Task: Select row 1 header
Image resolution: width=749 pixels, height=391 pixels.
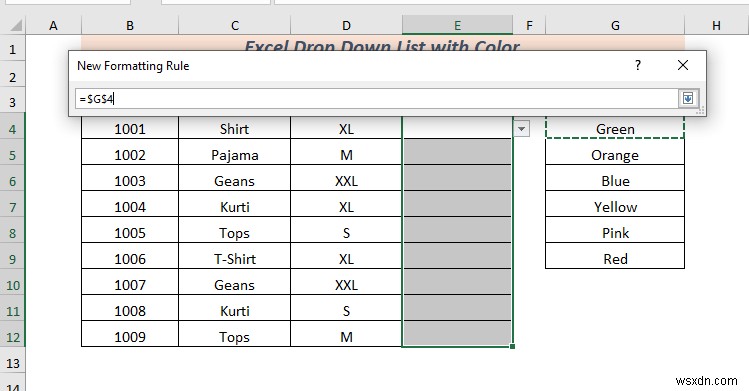Action: pyautogui.click(x=12, y=49)
